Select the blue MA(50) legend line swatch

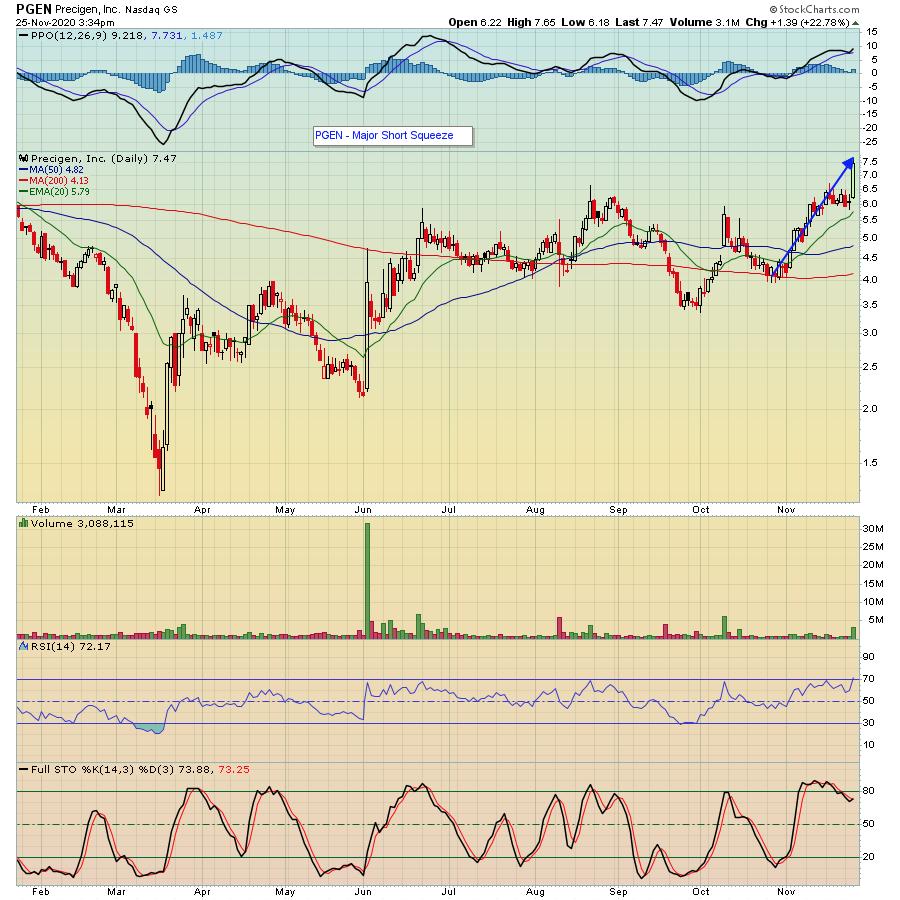click(24, 170)
